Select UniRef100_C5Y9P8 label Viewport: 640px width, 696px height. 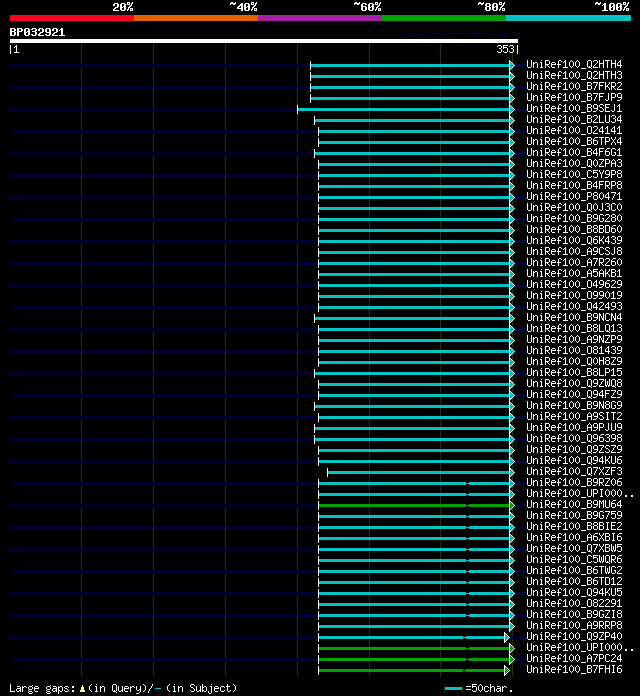574,174
